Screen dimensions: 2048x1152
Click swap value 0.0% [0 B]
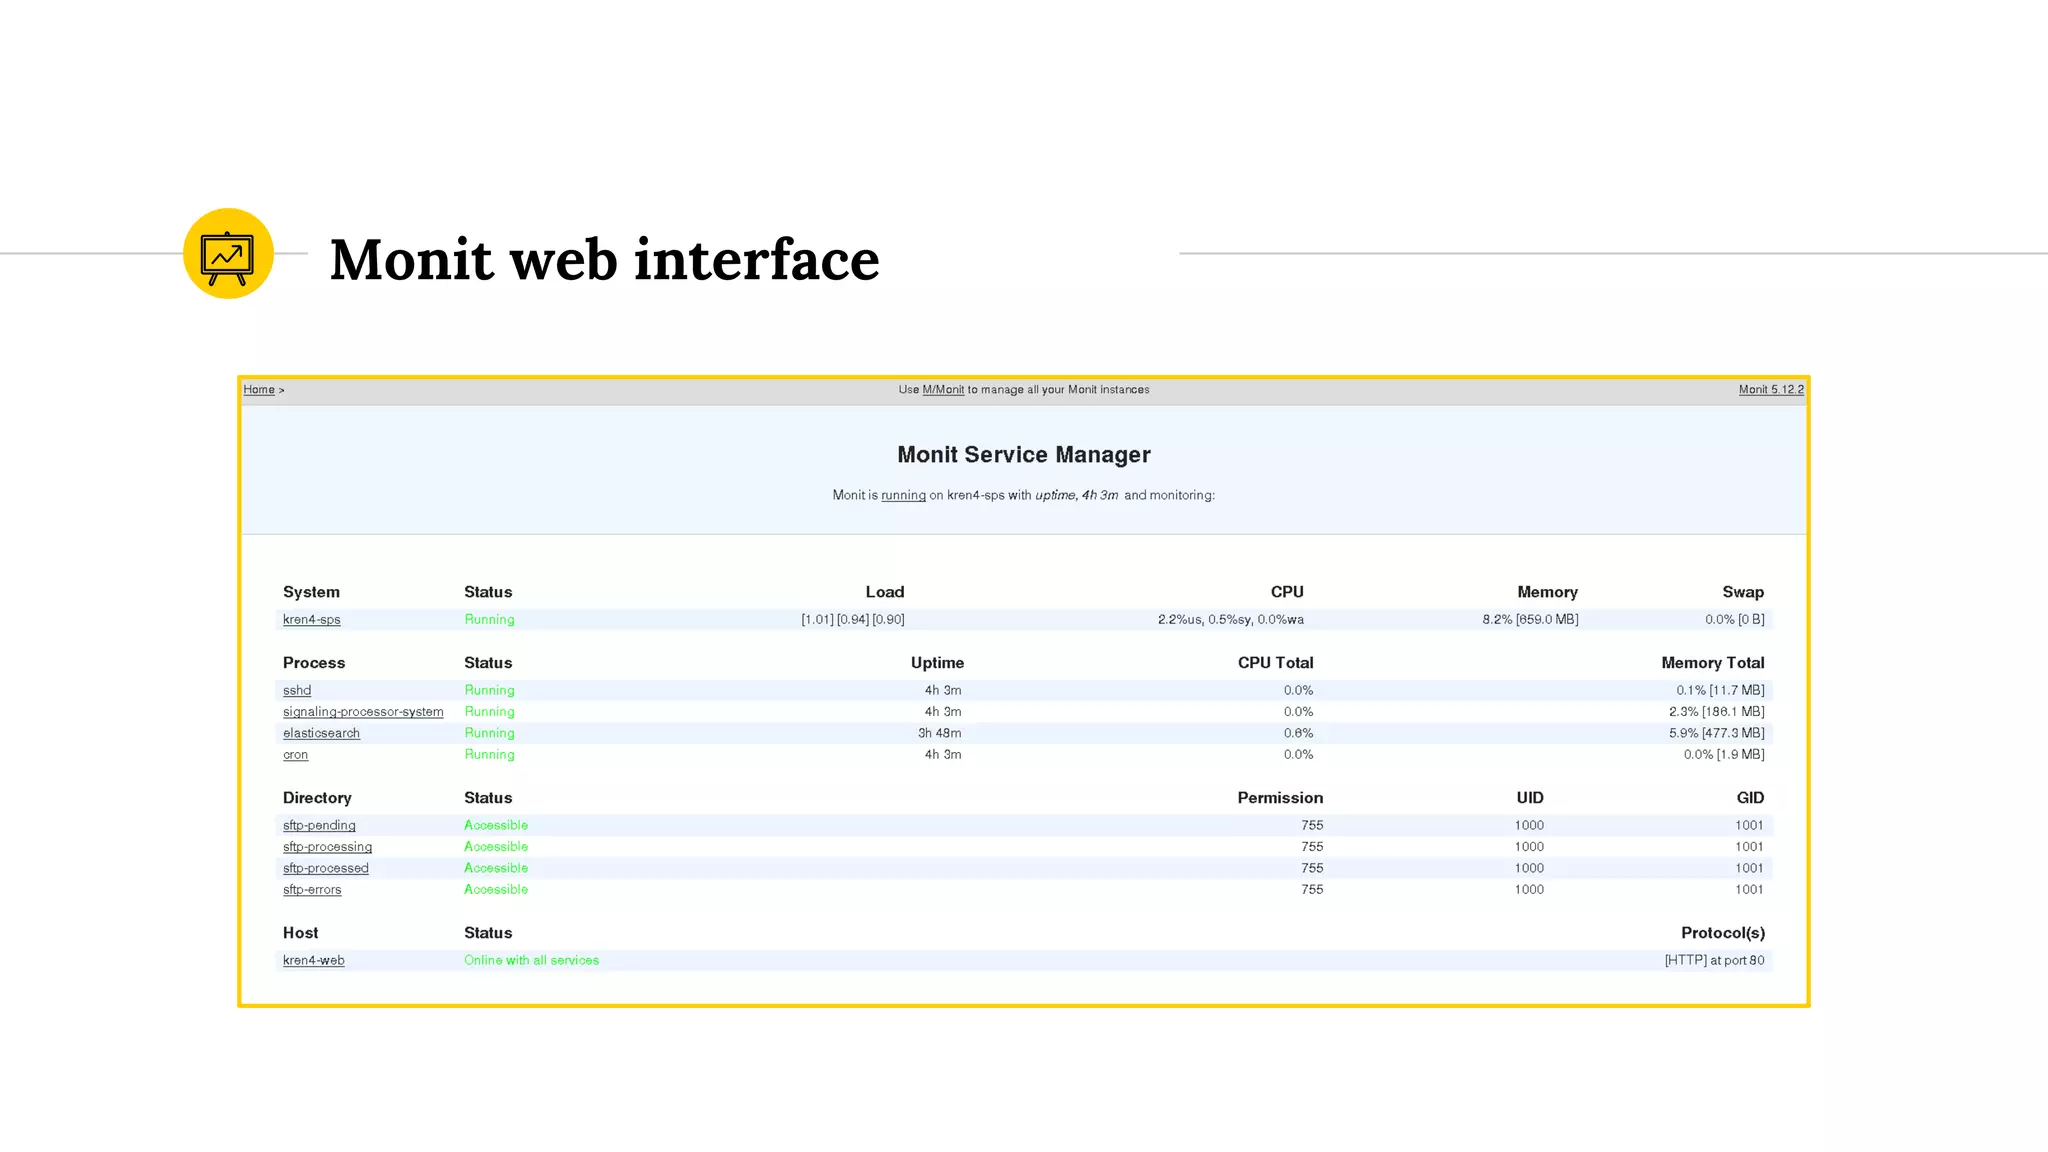[1735, 620]
